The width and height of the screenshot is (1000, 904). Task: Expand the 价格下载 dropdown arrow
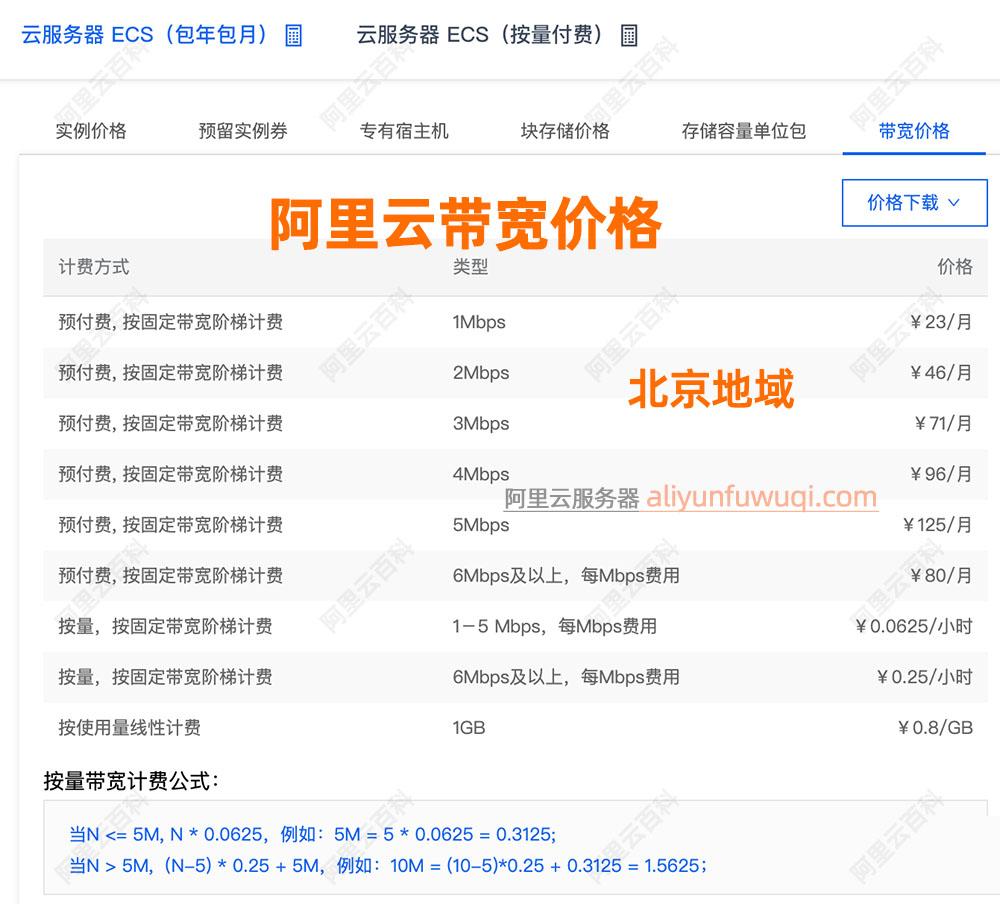954,203
